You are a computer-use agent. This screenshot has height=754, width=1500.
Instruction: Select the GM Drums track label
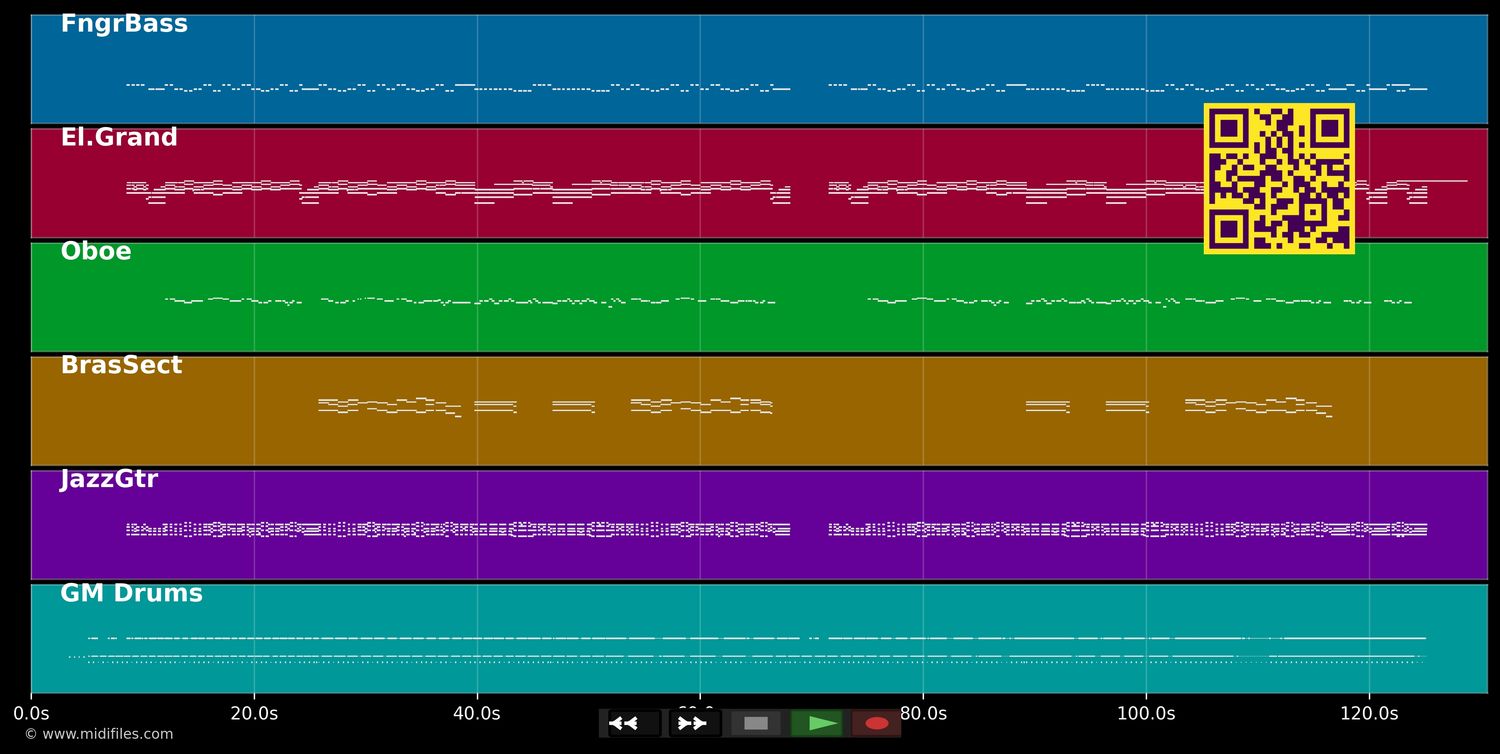131,594
